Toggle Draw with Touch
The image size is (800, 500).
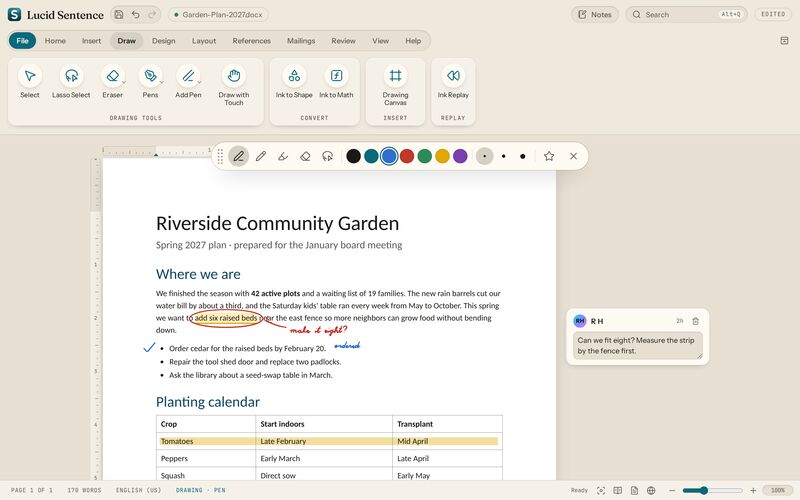(x=234, y=85)
